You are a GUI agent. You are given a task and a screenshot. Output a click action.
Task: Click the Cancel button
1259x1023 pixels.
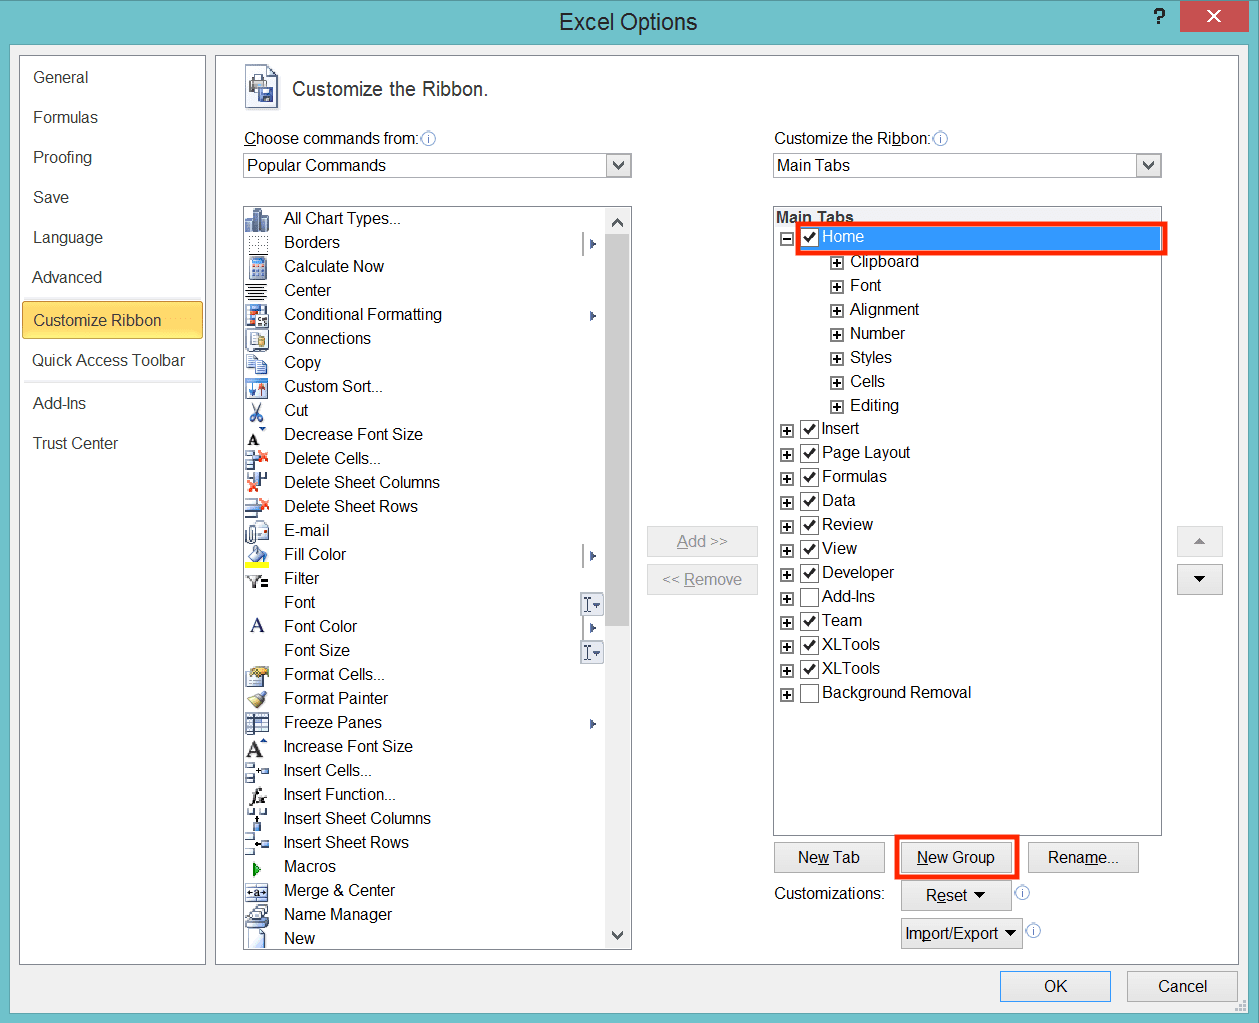[1182, 986]
